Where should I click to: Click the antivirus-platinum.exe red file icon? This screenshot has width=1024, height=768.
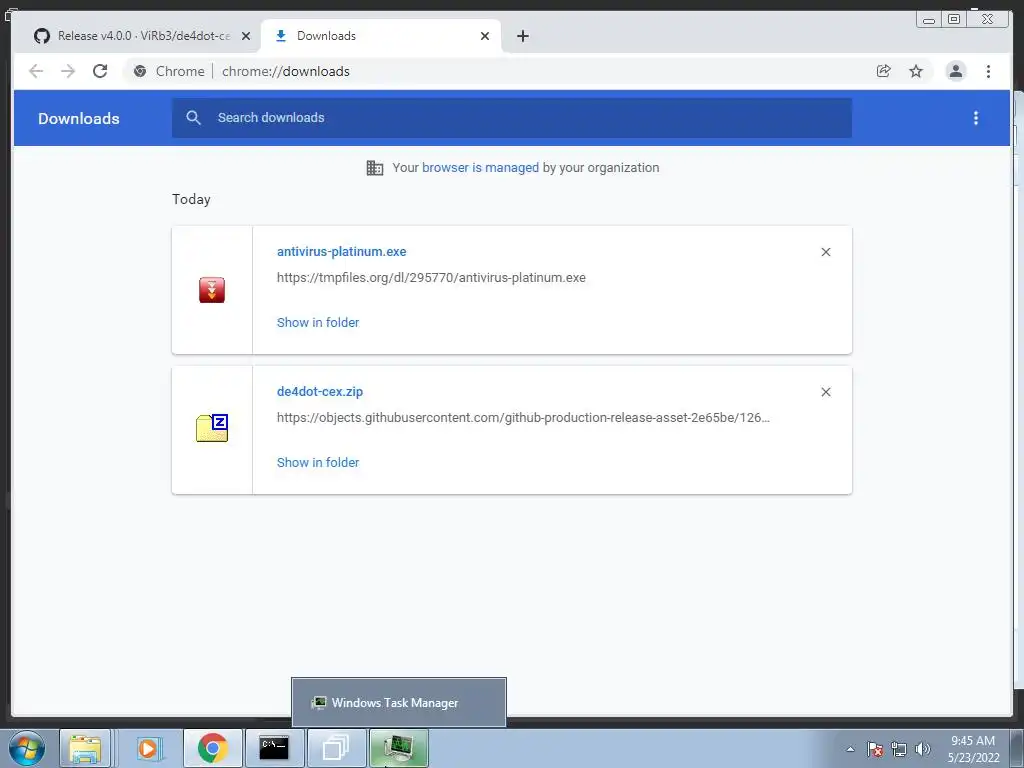pos(212,290)
